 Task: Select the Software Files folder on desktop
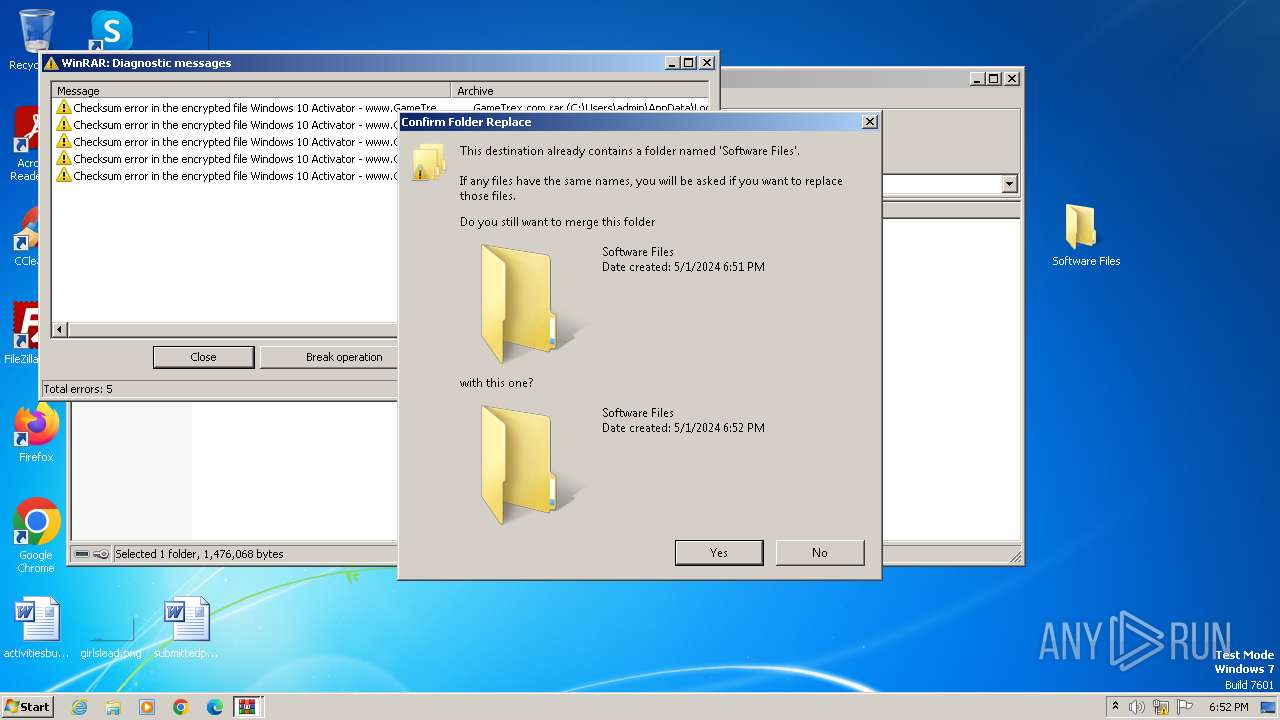tap(1086, 235)
